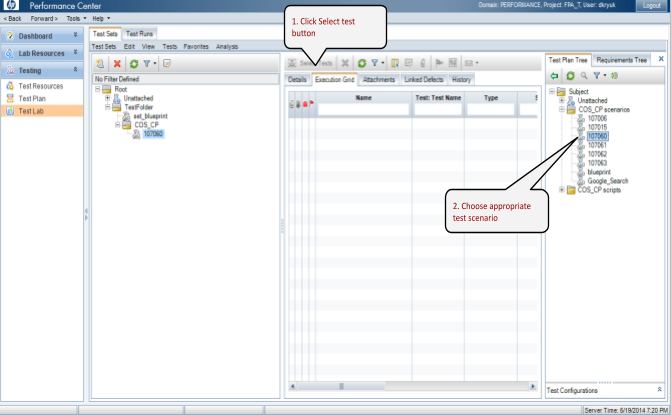Open filter dropdown arrow in test sets toolbar

(x=155, y=63)
